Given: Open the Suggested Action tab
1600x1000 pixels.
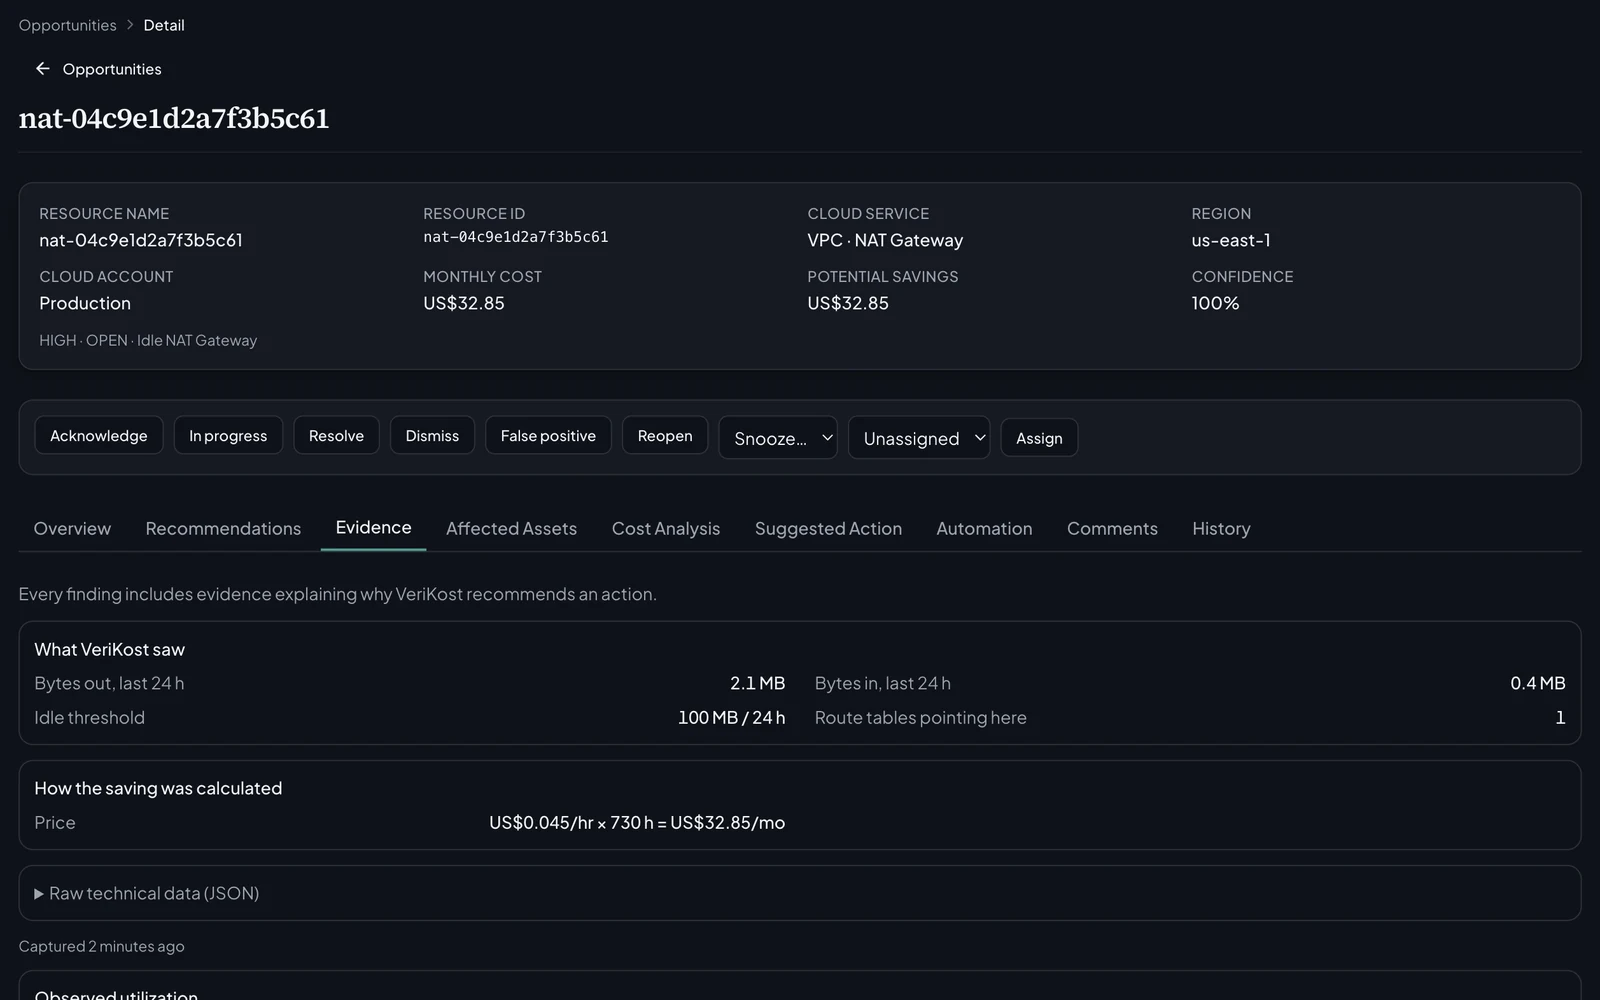Looking at the screenshot, I should (828, 528).
